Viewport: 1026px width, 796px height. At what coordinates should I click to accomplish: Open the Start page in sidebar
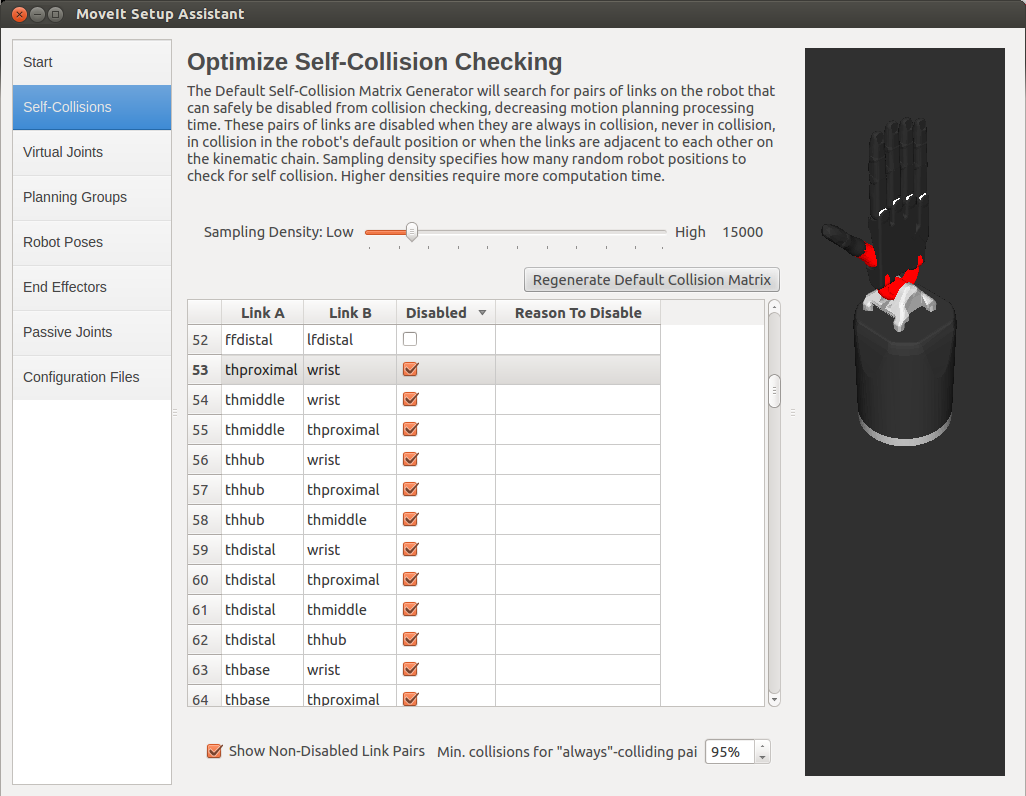tap(92, 62)
